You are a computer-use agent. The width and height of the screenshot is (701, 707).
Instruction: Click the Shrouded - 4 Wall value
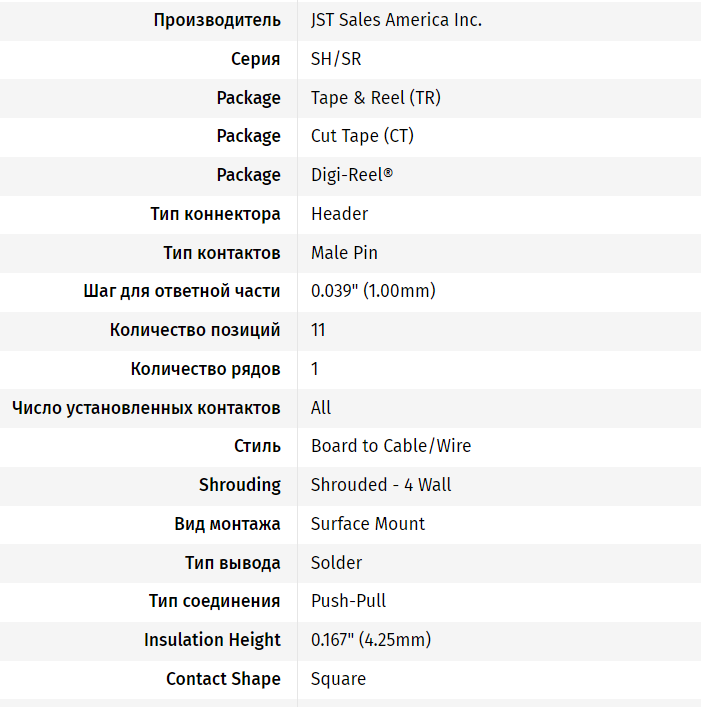tap(381, 485)
